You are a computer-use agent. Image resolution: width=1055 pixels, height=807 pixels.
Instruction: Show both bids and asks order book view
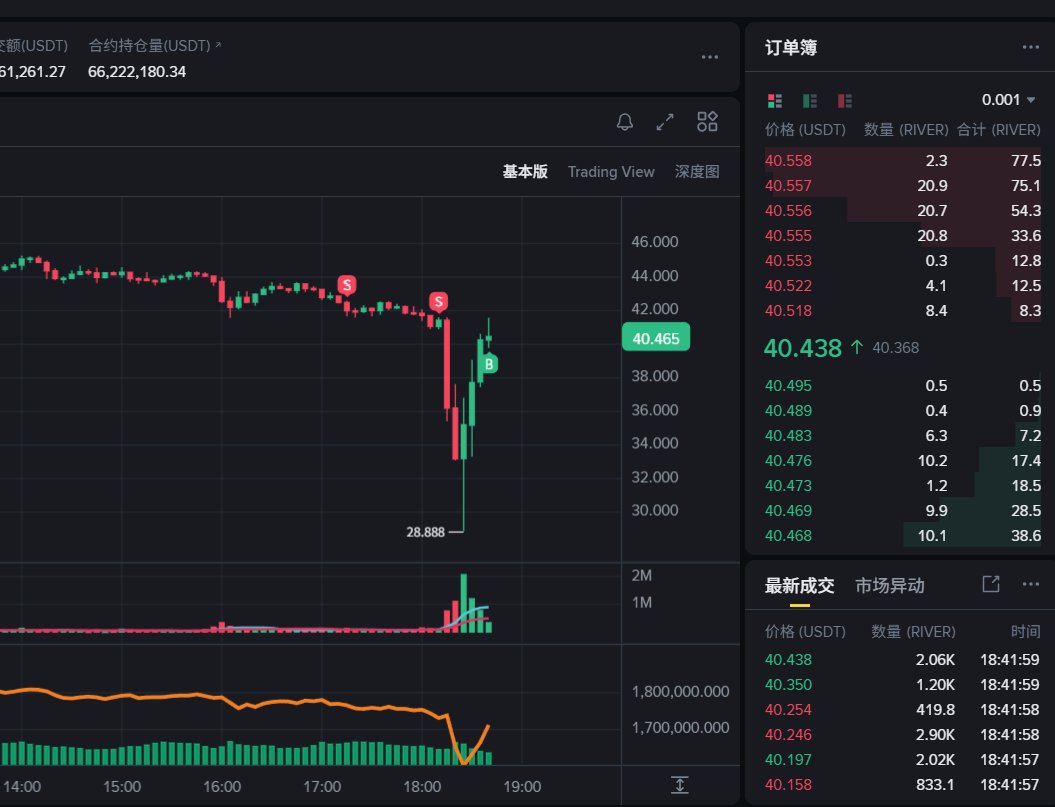[774, 101]
